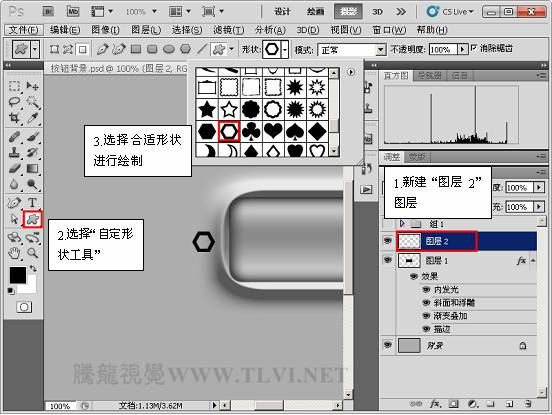Open the 形状 shape picker dropdown arrow
Screen dimensions: 552x415
(285, 50)
